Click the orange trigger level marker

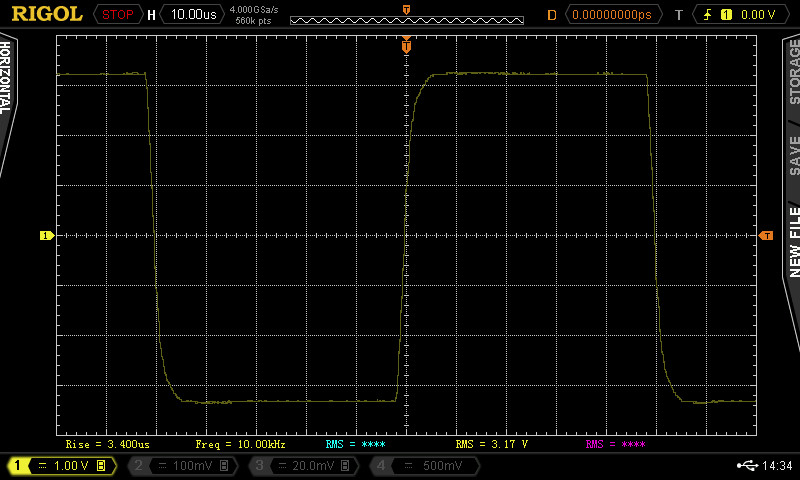766,235
